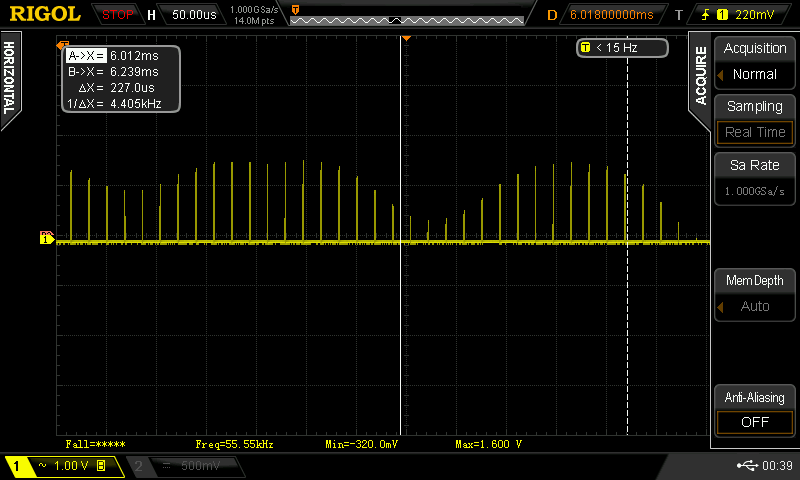Click the 220mV trigger level value
The image size is (800, 480).
pos(755,15)
